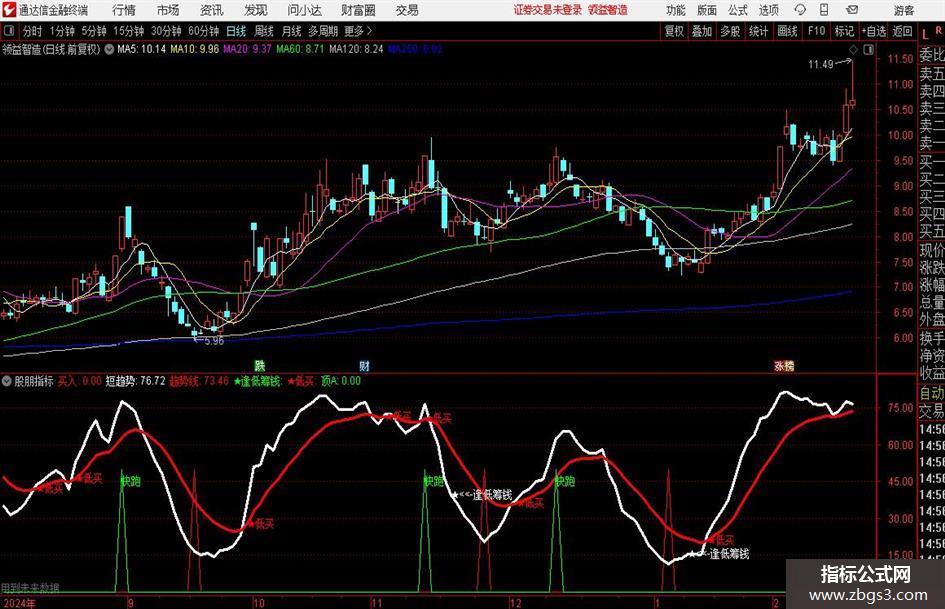The width and height of the screenshot is (945, 609).
Task: Switch to 5分钟 period
Action: (x=94, y=31)
